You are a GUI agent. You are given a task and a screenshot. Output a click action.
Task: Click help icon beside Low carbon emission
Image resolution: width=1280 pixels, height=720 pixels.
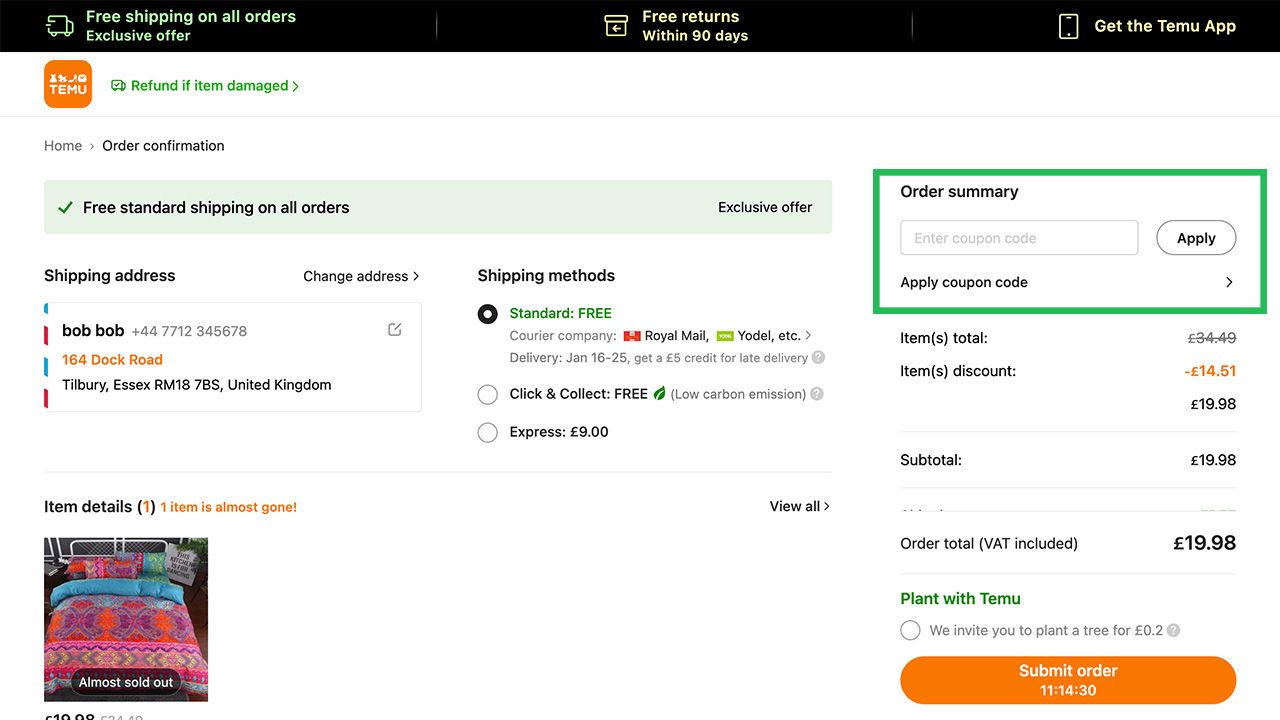(x=817, y=394)
